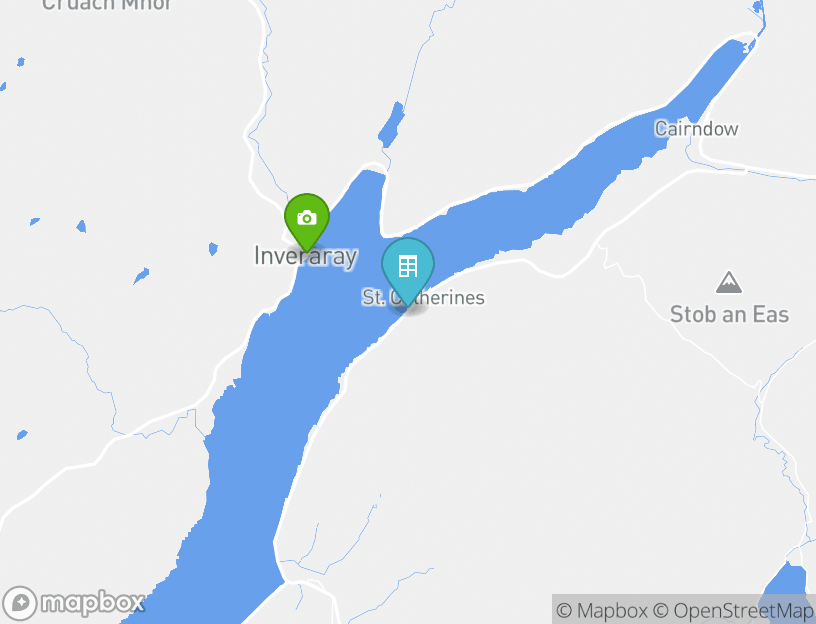Click the small lochan just left of Inveraray label
This screenshot has height=624, width=816.
point(213,249)
